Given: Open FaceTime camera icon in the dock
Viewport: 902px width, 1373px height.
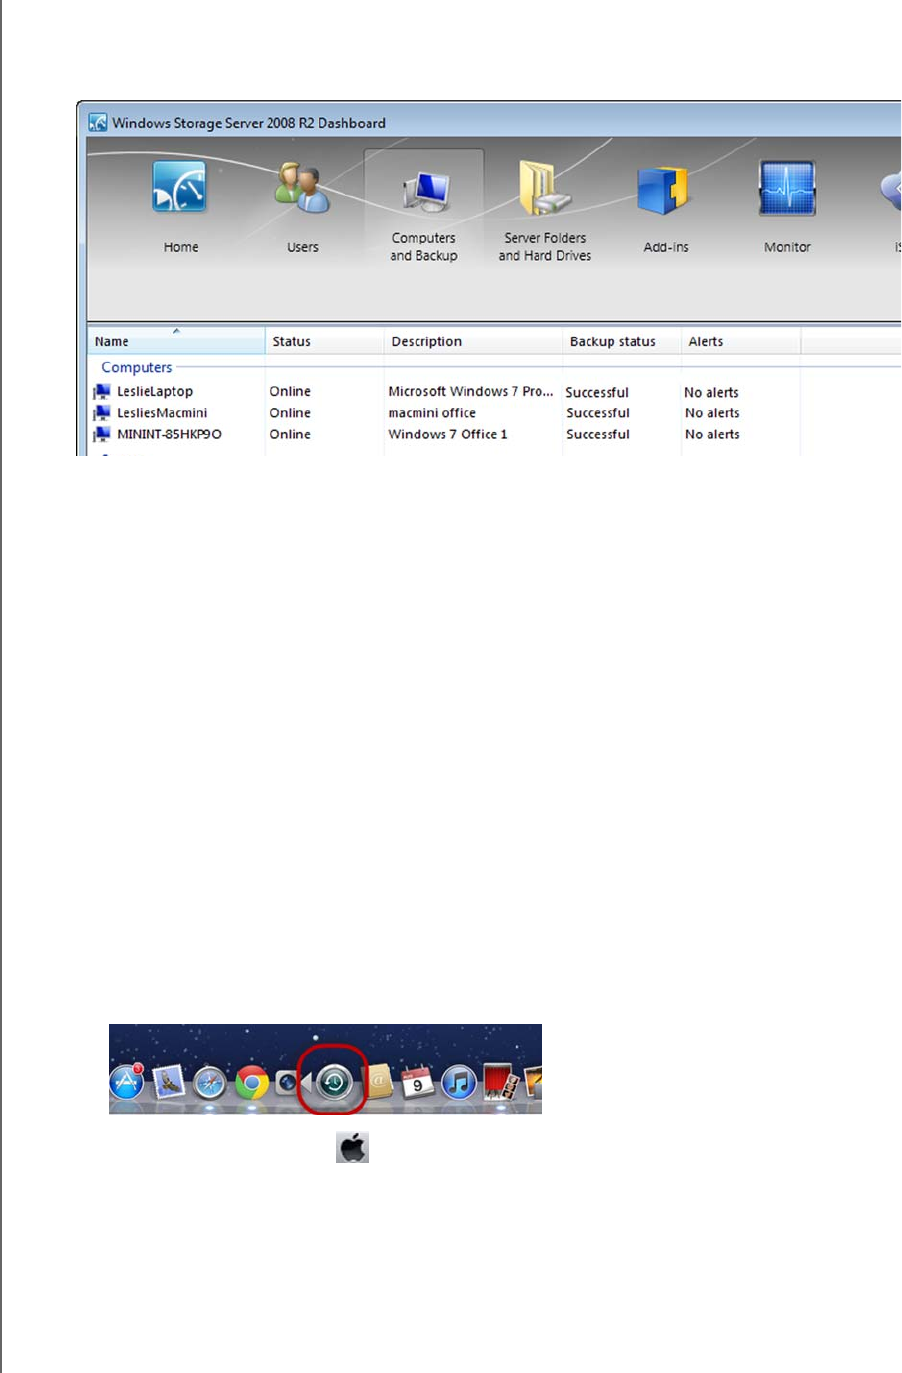Looking at the screenshot, I should click(289, 1082).
